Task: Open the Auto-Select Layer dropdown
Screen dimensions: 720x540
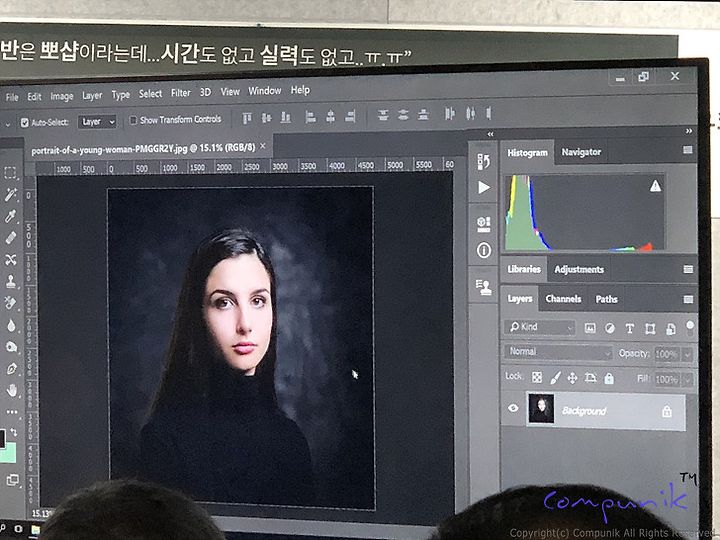Action: (97, 121)
